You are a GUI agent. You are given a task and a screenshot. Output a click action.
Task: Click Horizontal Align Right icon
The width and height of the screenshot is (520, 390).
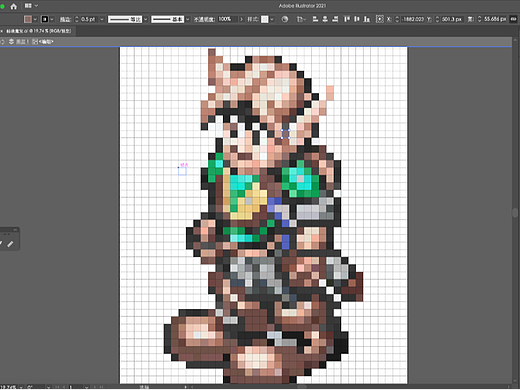(335, 19)
